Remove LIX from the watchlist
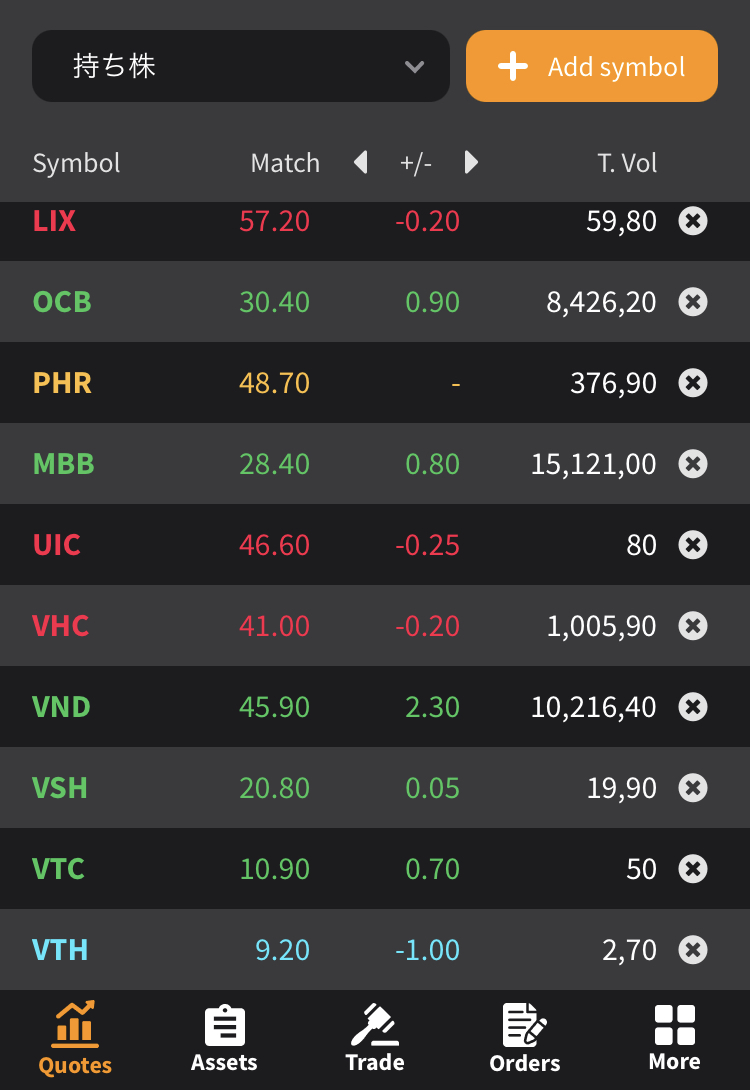Viewport: 750px width, 1090px height. coord(693,221)
